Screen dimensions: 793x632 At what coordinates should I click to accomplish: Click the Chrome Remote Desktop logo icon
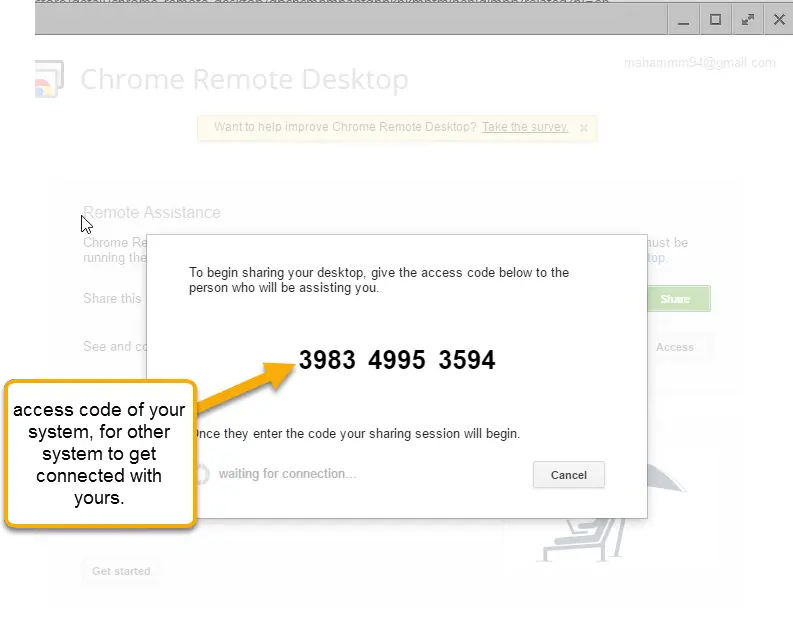coord(50,78)
